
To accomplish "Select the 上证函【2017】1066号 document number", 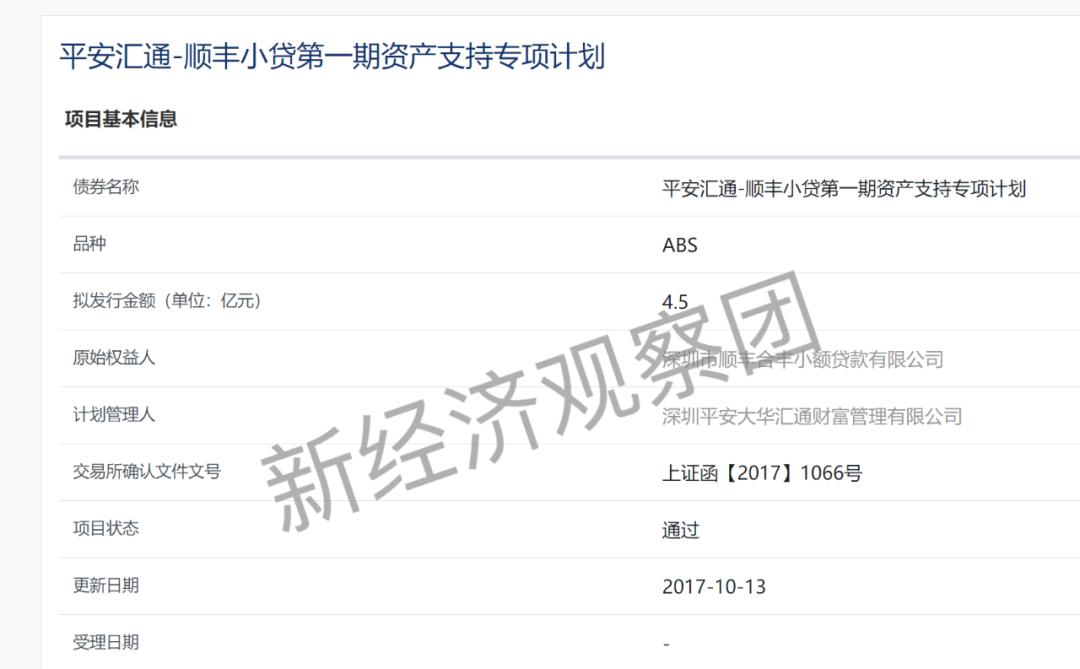I will pos(764,473).
